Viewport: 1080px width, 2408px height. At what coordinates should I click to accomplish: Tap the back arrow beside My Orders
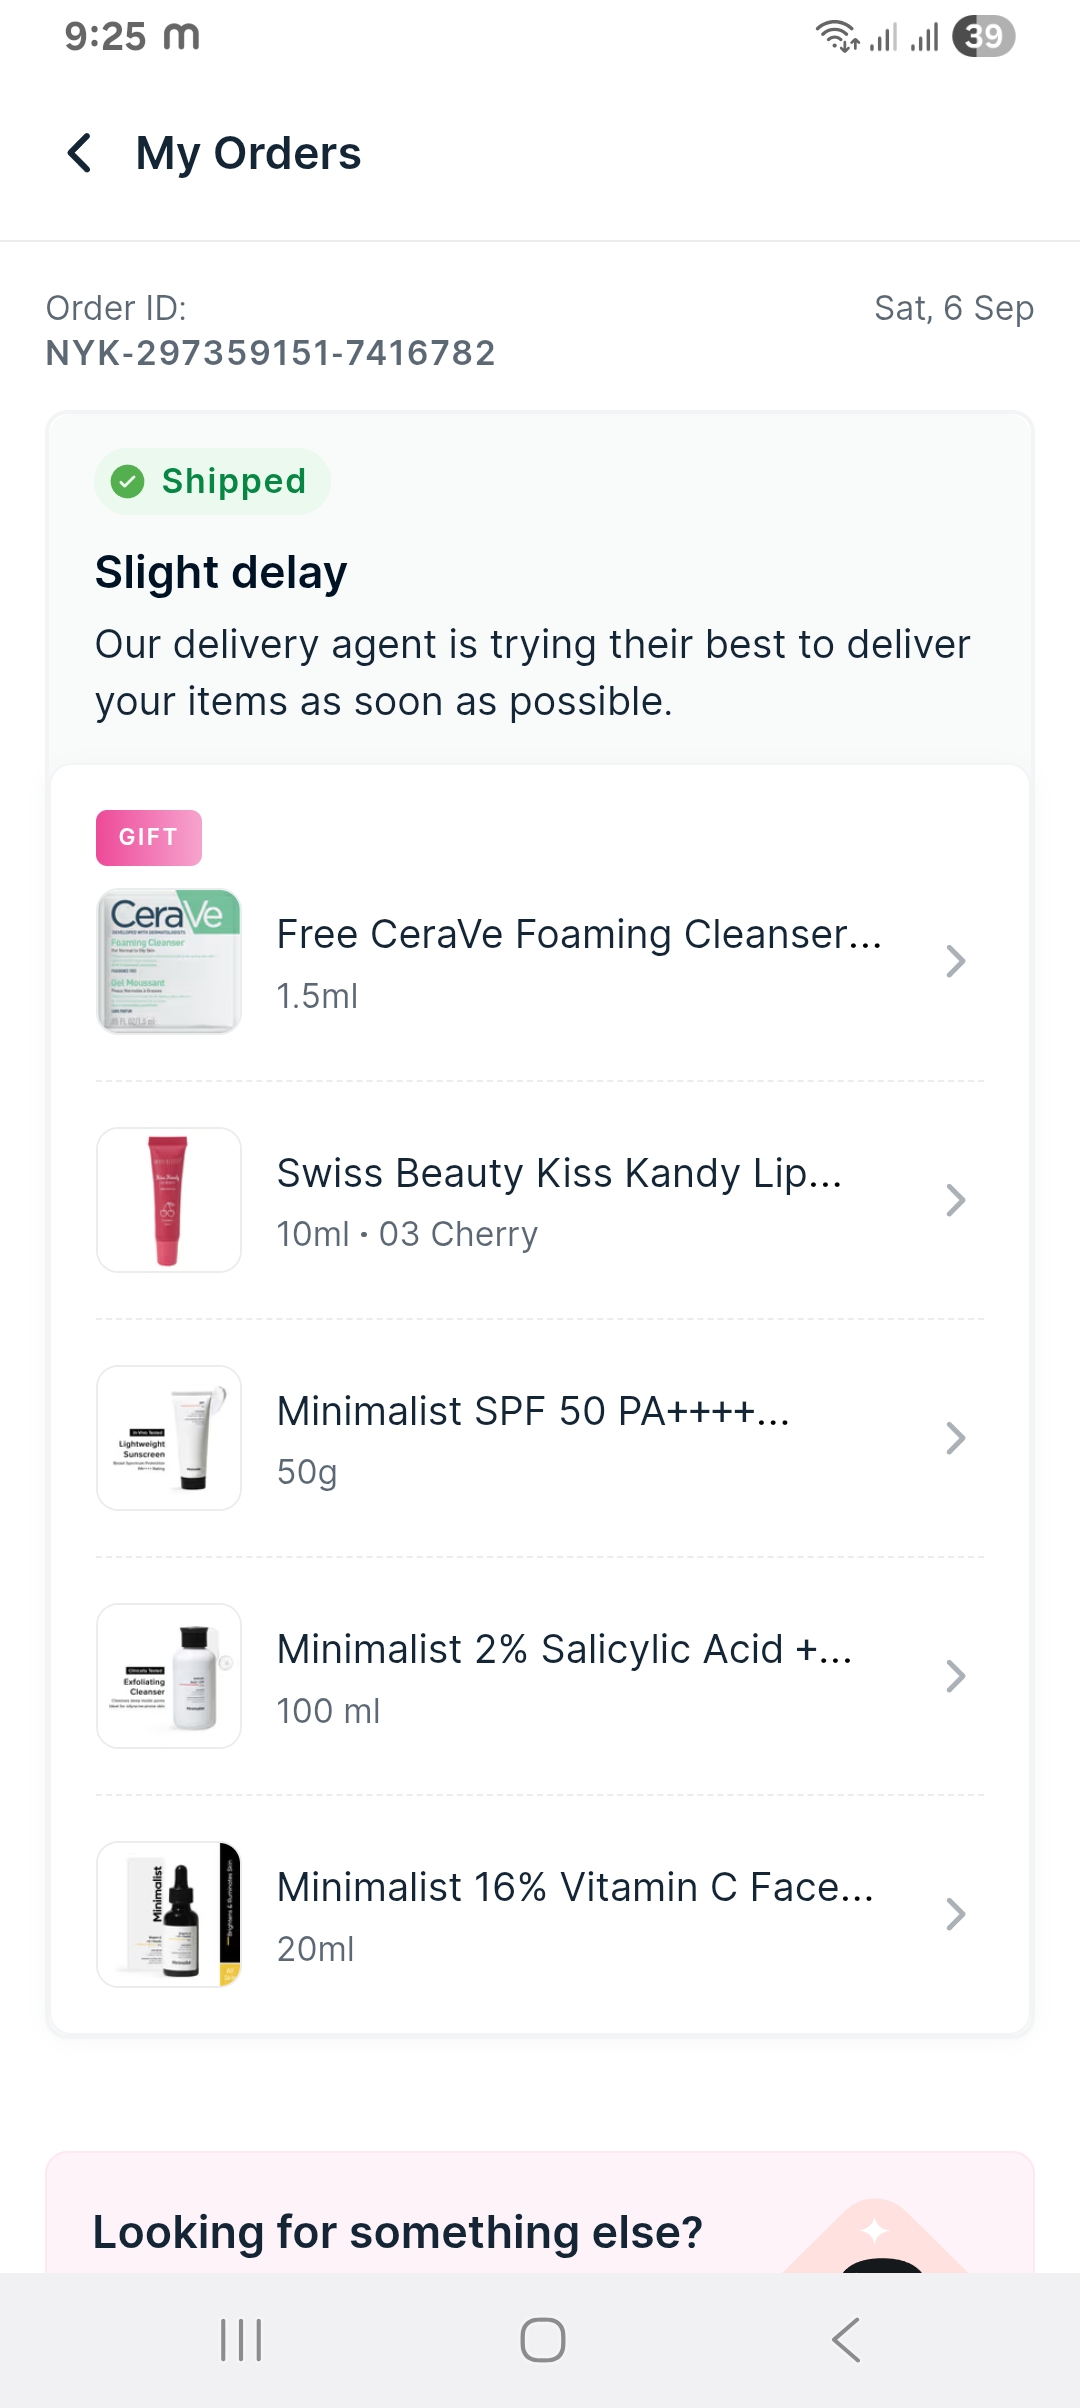click(x=80, y=153)
